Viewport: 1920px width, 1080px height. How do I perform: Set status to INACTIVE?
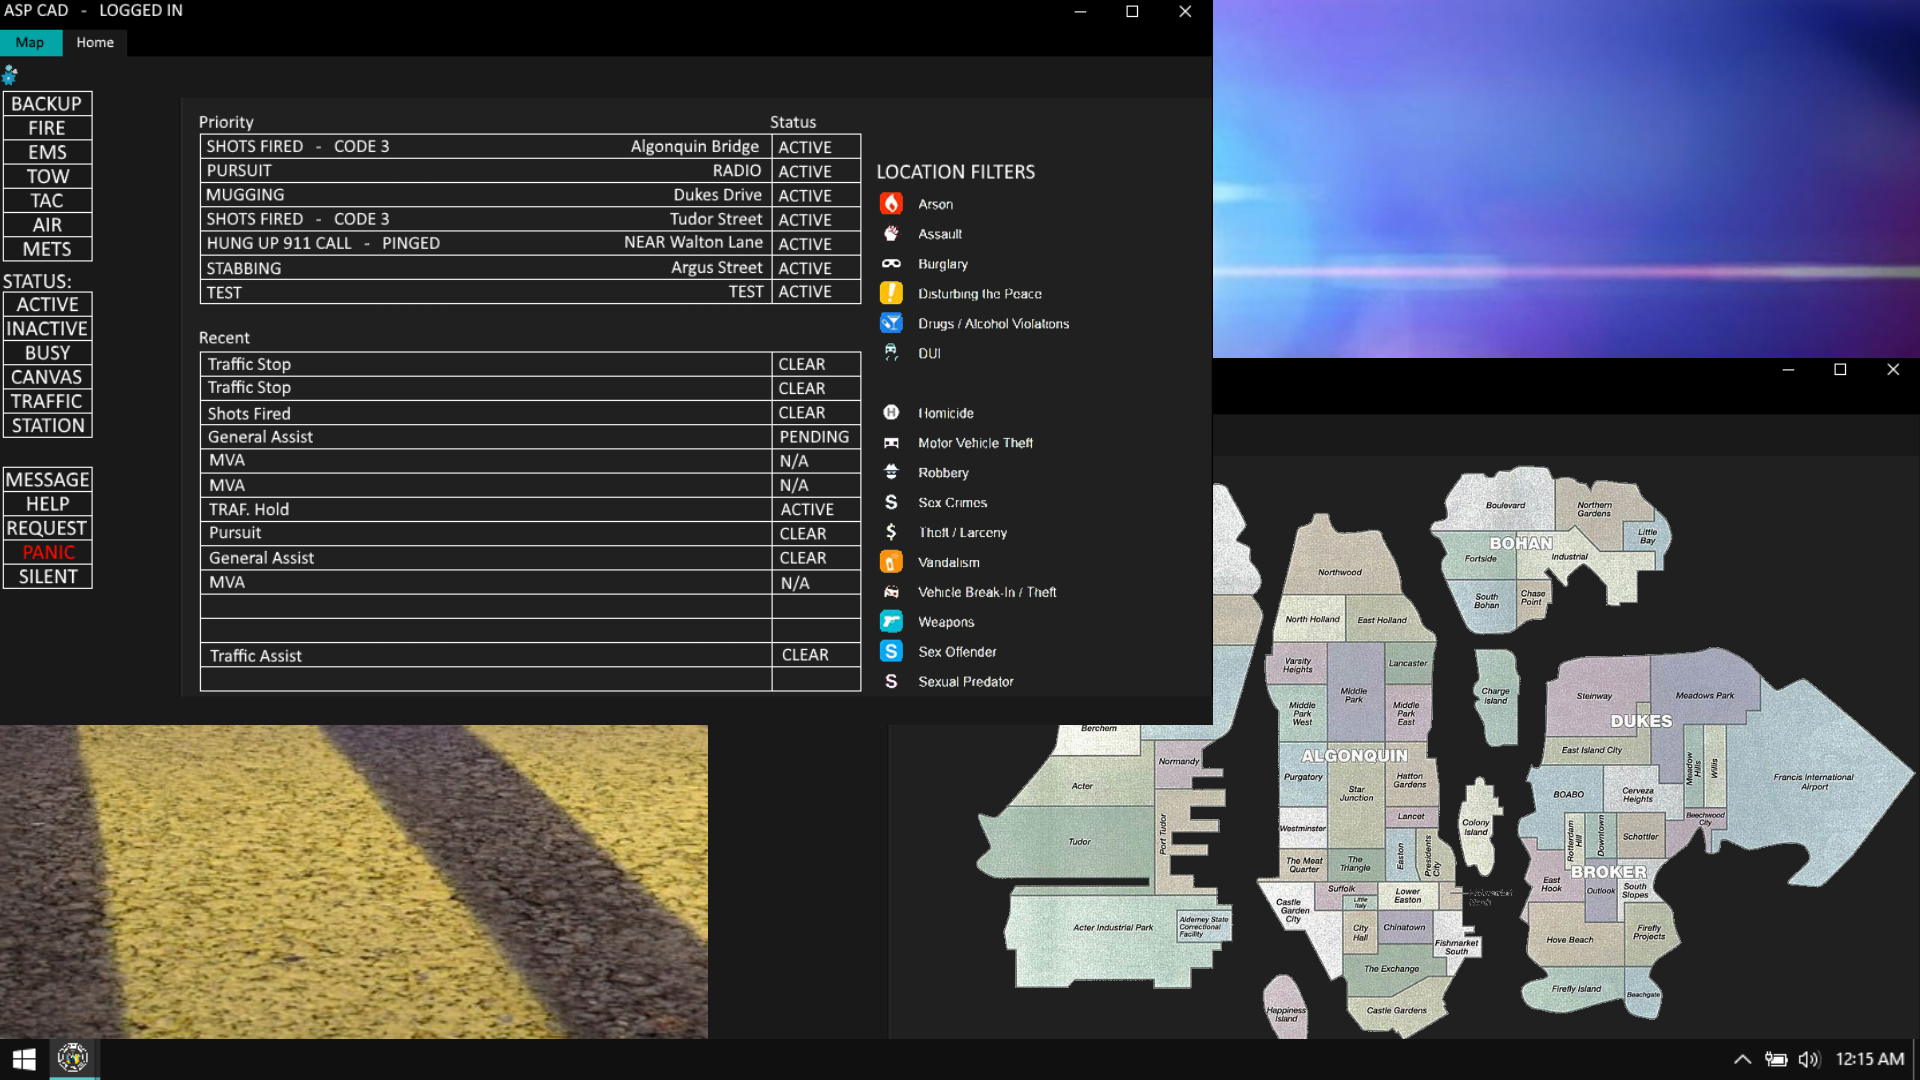[x=47, y=328]
